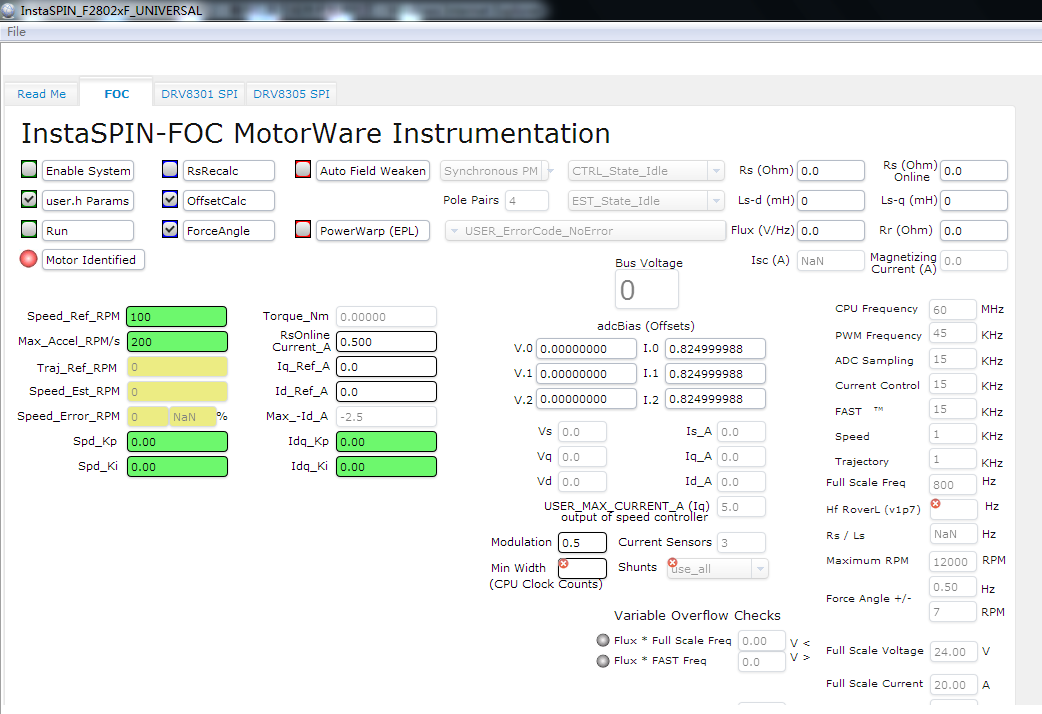Enable the Auto Field Weaken checkbox
The height and width of the screenshot is (714, 1042).
click(x=303, y=170)
